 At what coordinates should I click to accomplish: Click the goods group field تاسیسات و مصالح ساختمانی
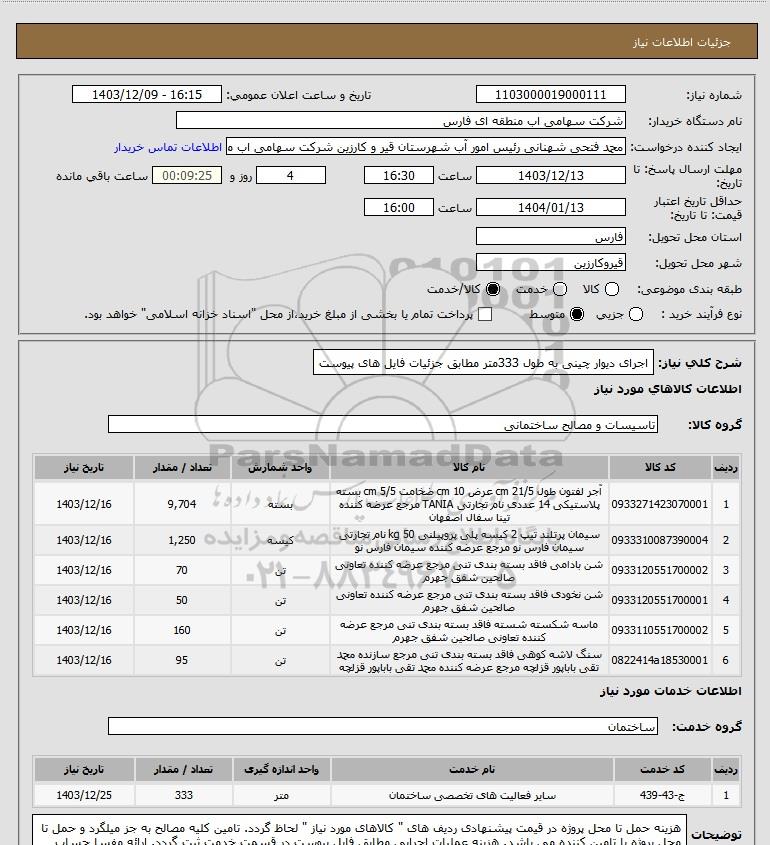pyautogui.click(x=383, y=424)
